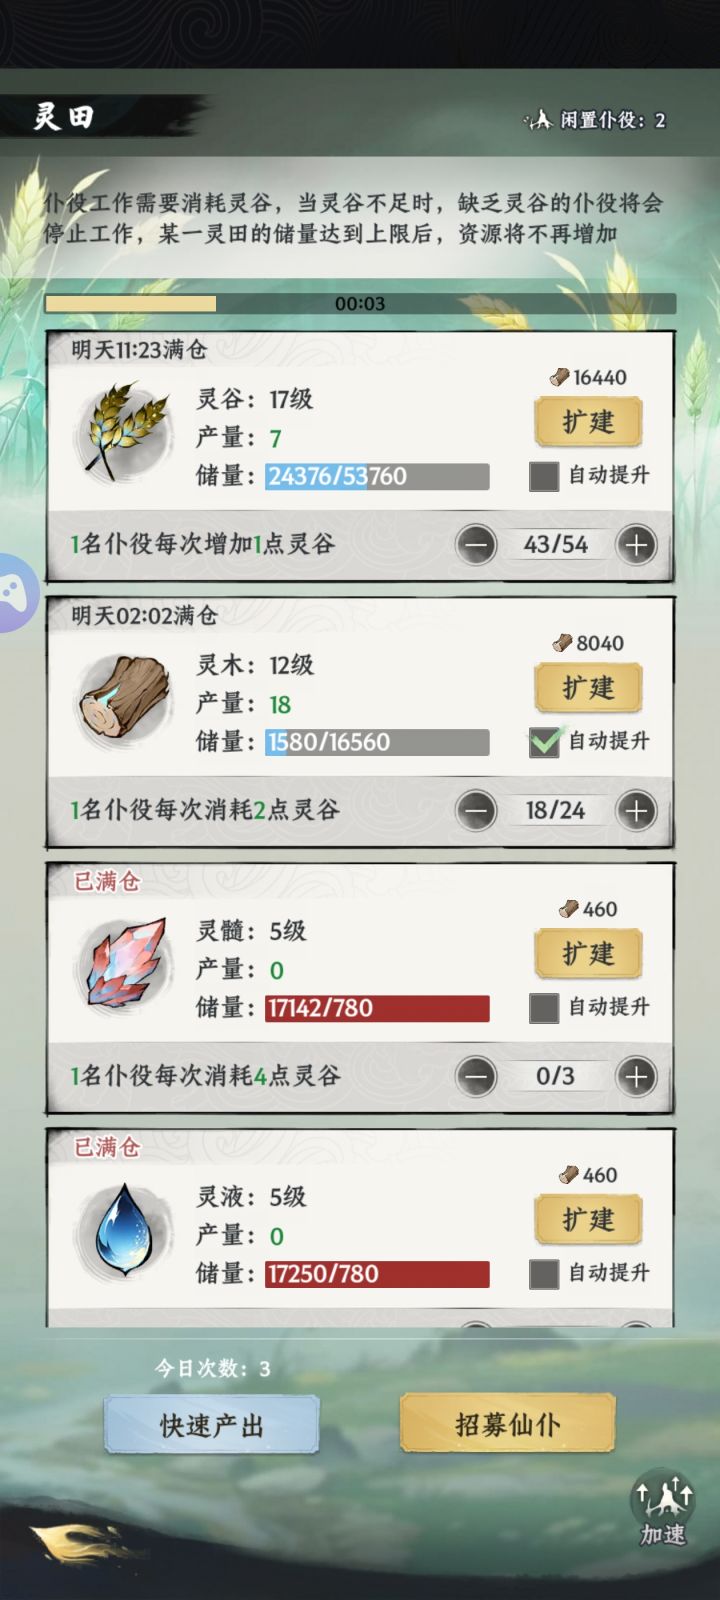
Task: Click 扩建 for the 灵谷 field
Action: (588, 422)
